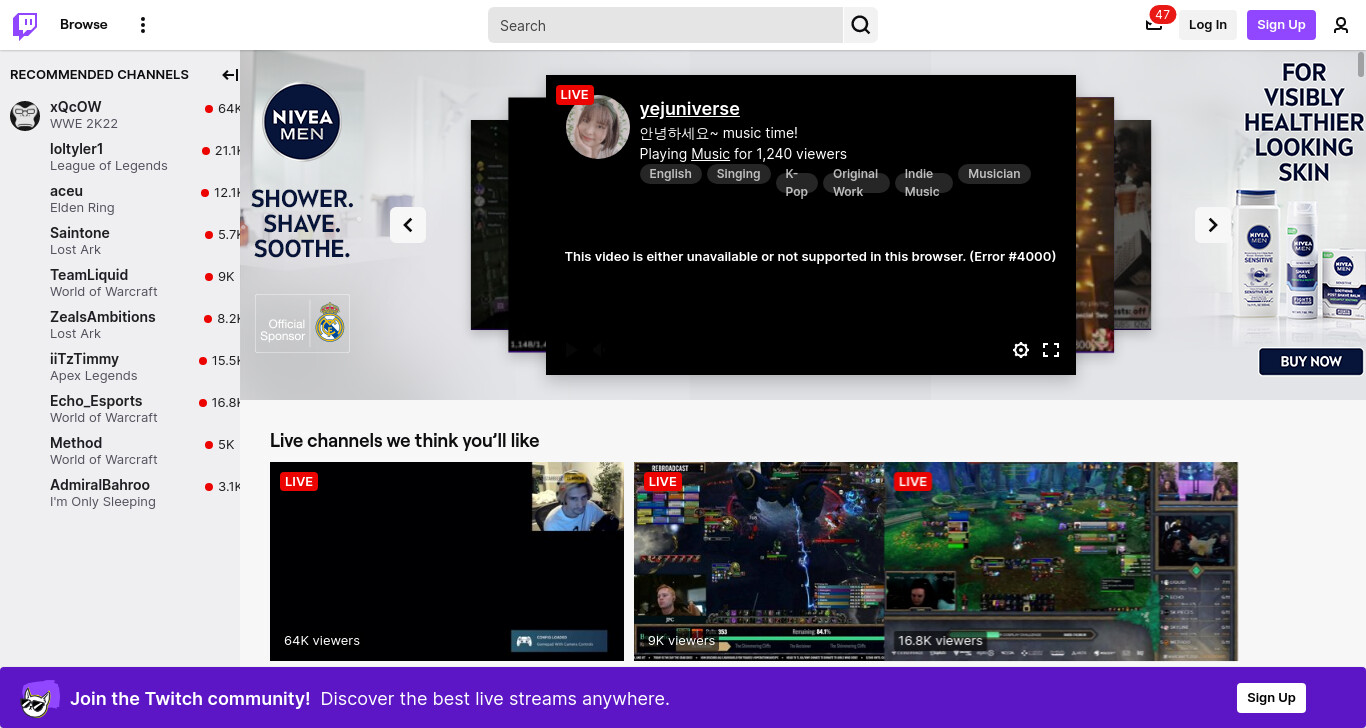Select the Original Work tag
This screenshot has height=728, width=1366.
[x=855, y=183]
